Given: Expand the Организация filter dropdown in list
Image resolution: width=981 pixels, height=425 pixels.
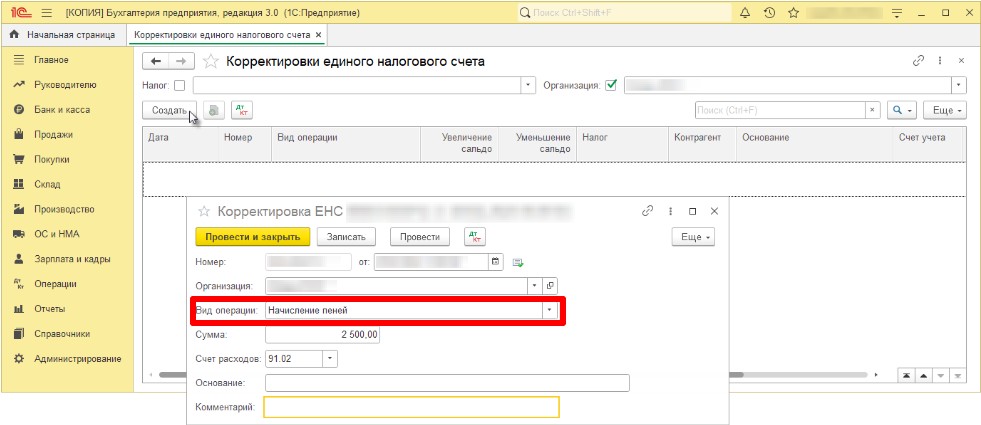Looking at the screenshot, I should pos(959,85).
